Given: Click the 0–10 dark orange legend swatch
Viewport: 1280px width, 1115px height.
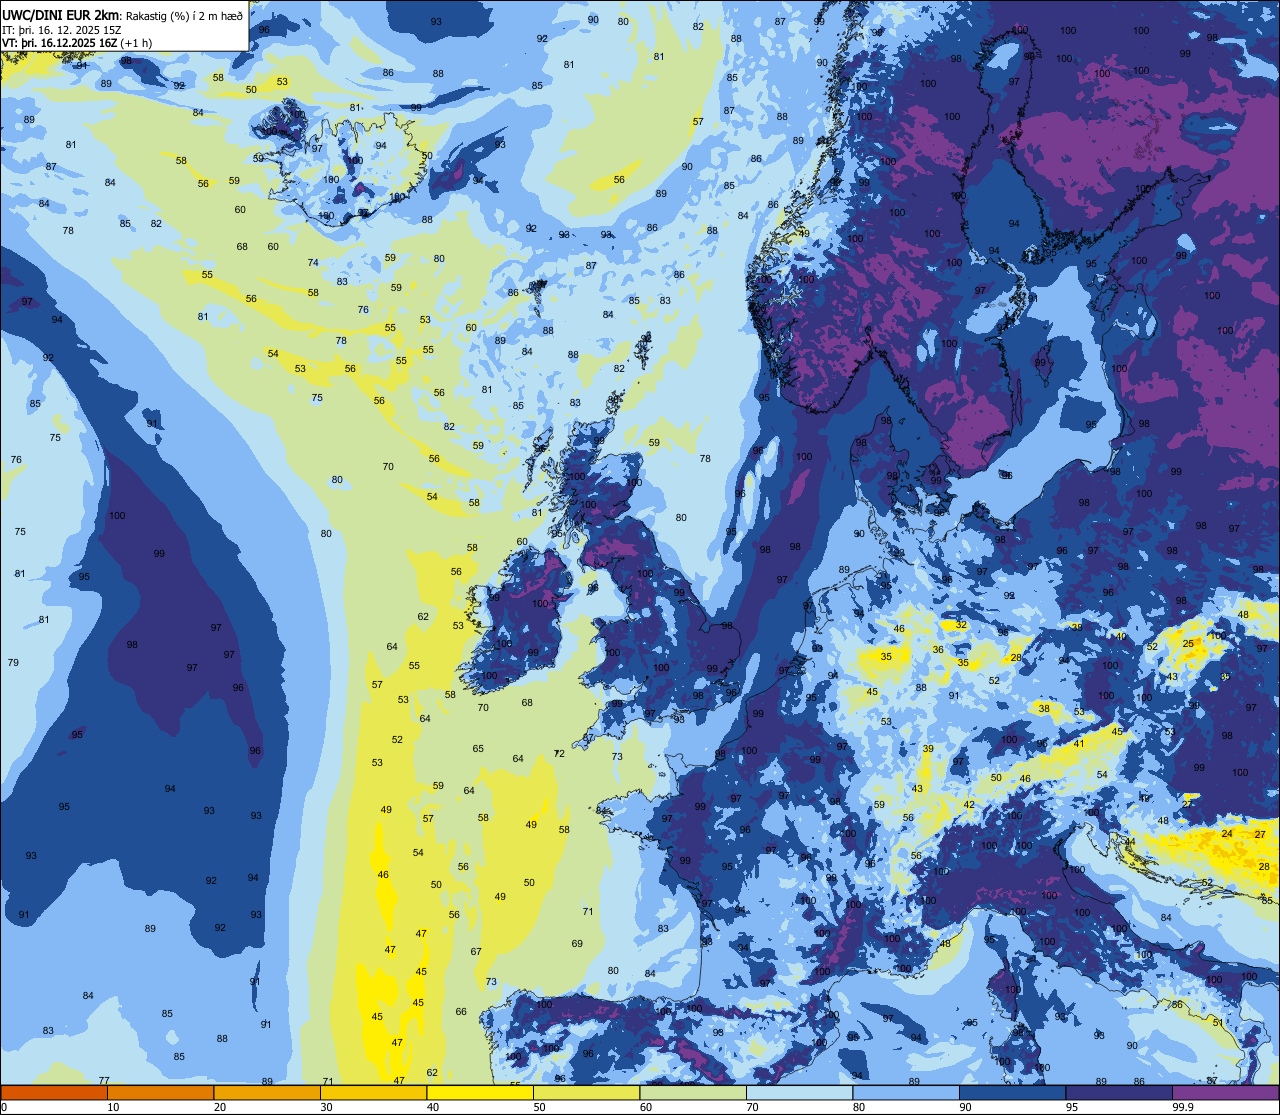Looking at the screenshot, I should [x=54, y=1092].
